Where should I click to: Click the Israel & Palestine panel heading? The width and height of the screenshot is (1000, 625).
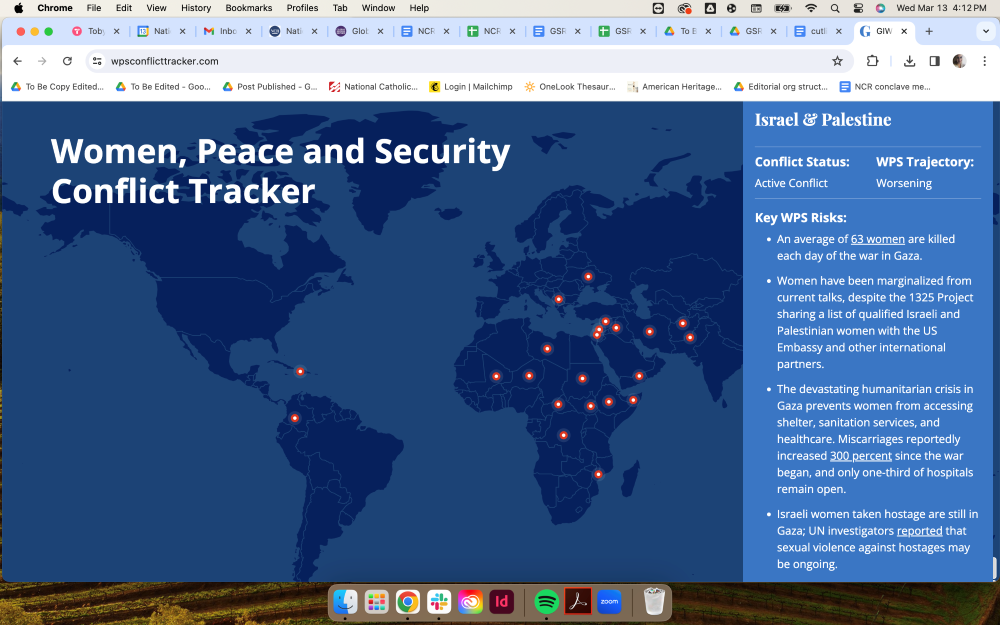coord(823,120)
